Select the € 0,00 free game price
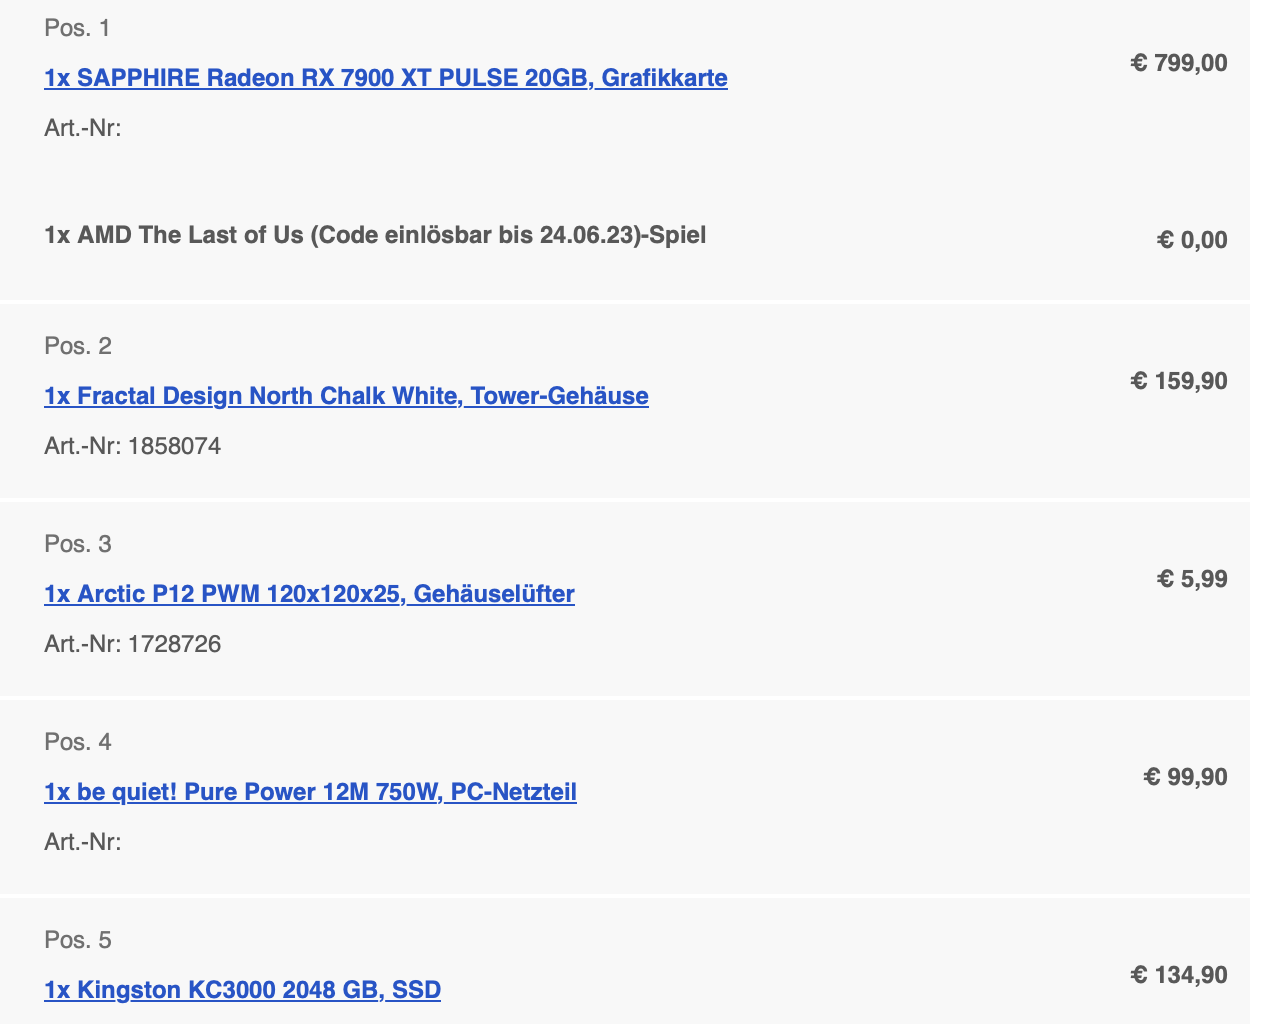1262x1024 pixels. [1192, 240]
